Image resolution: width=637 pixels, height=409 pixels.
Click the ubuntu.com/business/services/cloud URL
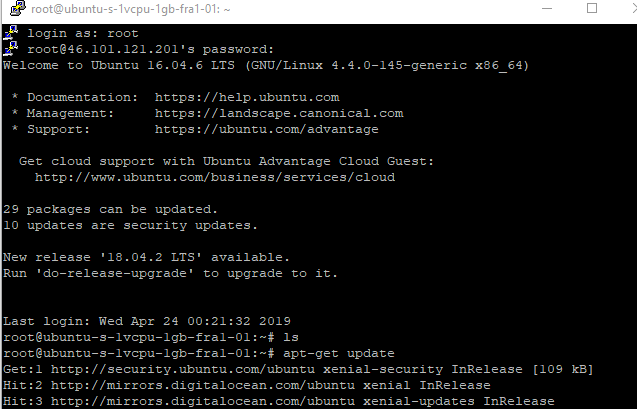(215, 177)
